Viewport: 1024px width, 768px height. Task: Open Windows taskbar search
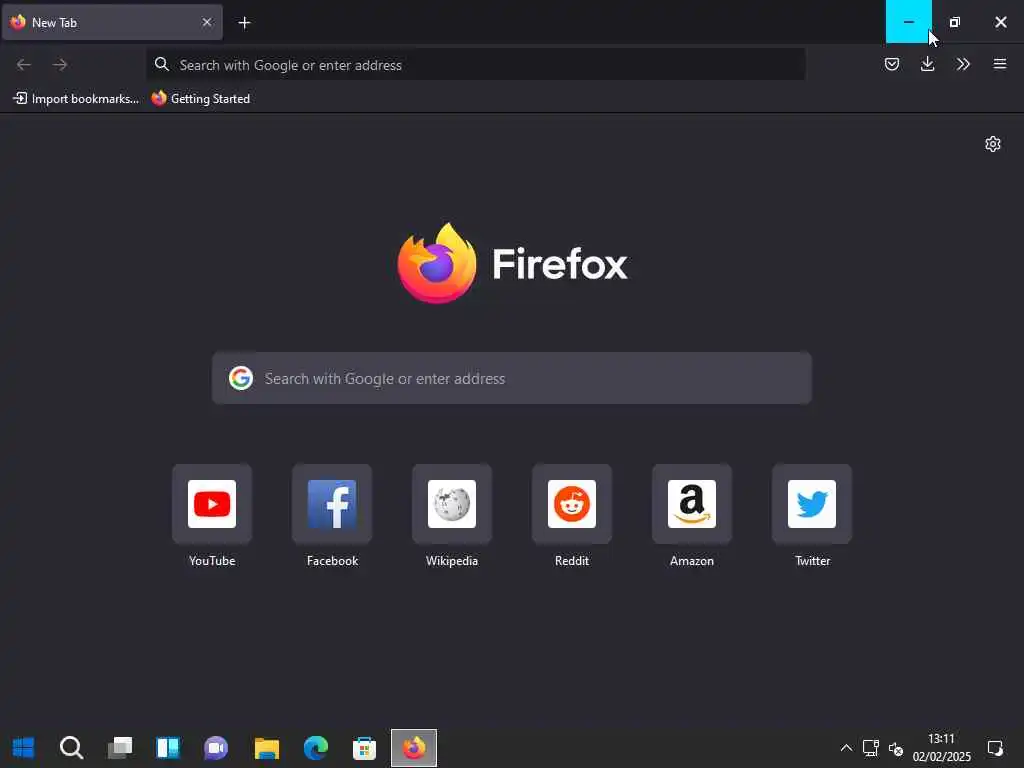click(x=71, y=748)
